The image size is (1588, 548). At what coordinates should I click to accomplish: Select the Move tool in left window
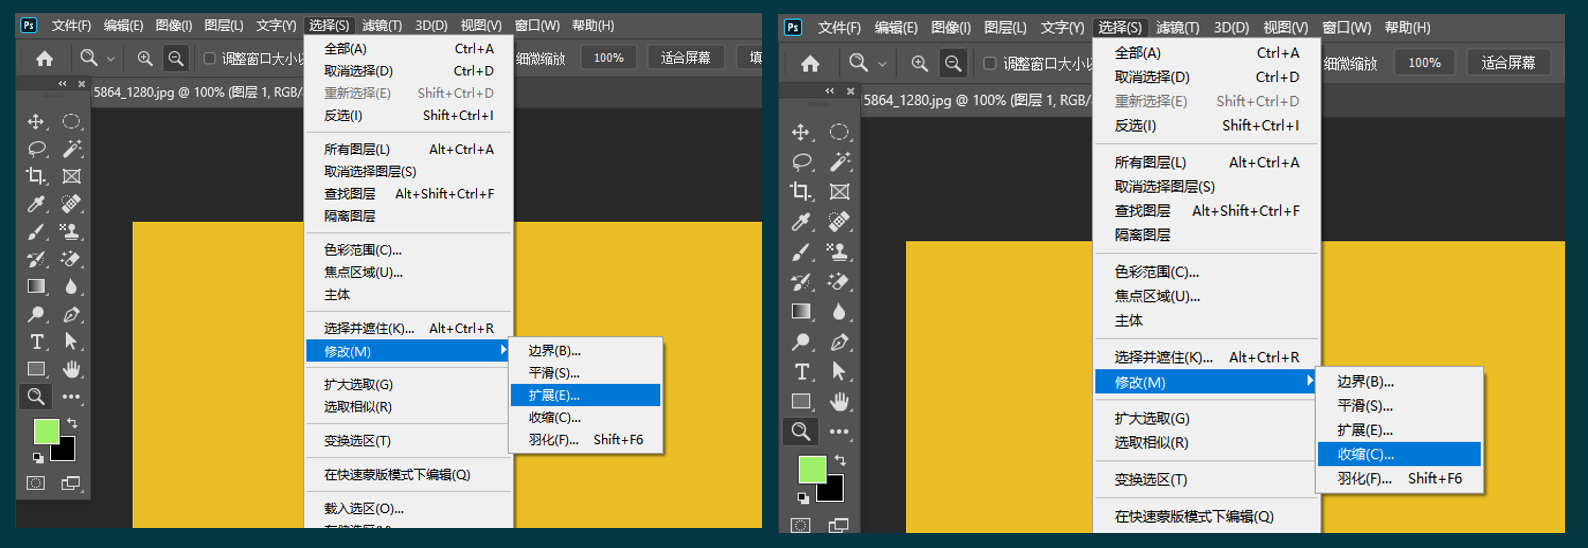[x=36, y=122]
